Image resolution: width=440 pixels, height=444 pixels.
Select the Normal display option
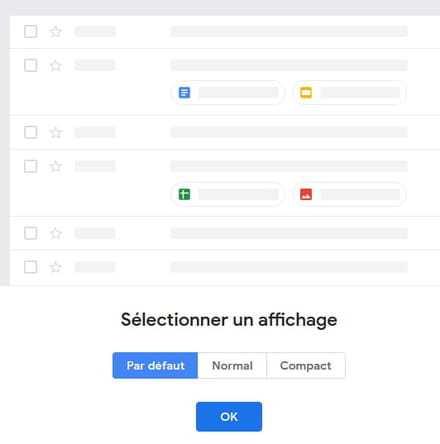point(232,365)
